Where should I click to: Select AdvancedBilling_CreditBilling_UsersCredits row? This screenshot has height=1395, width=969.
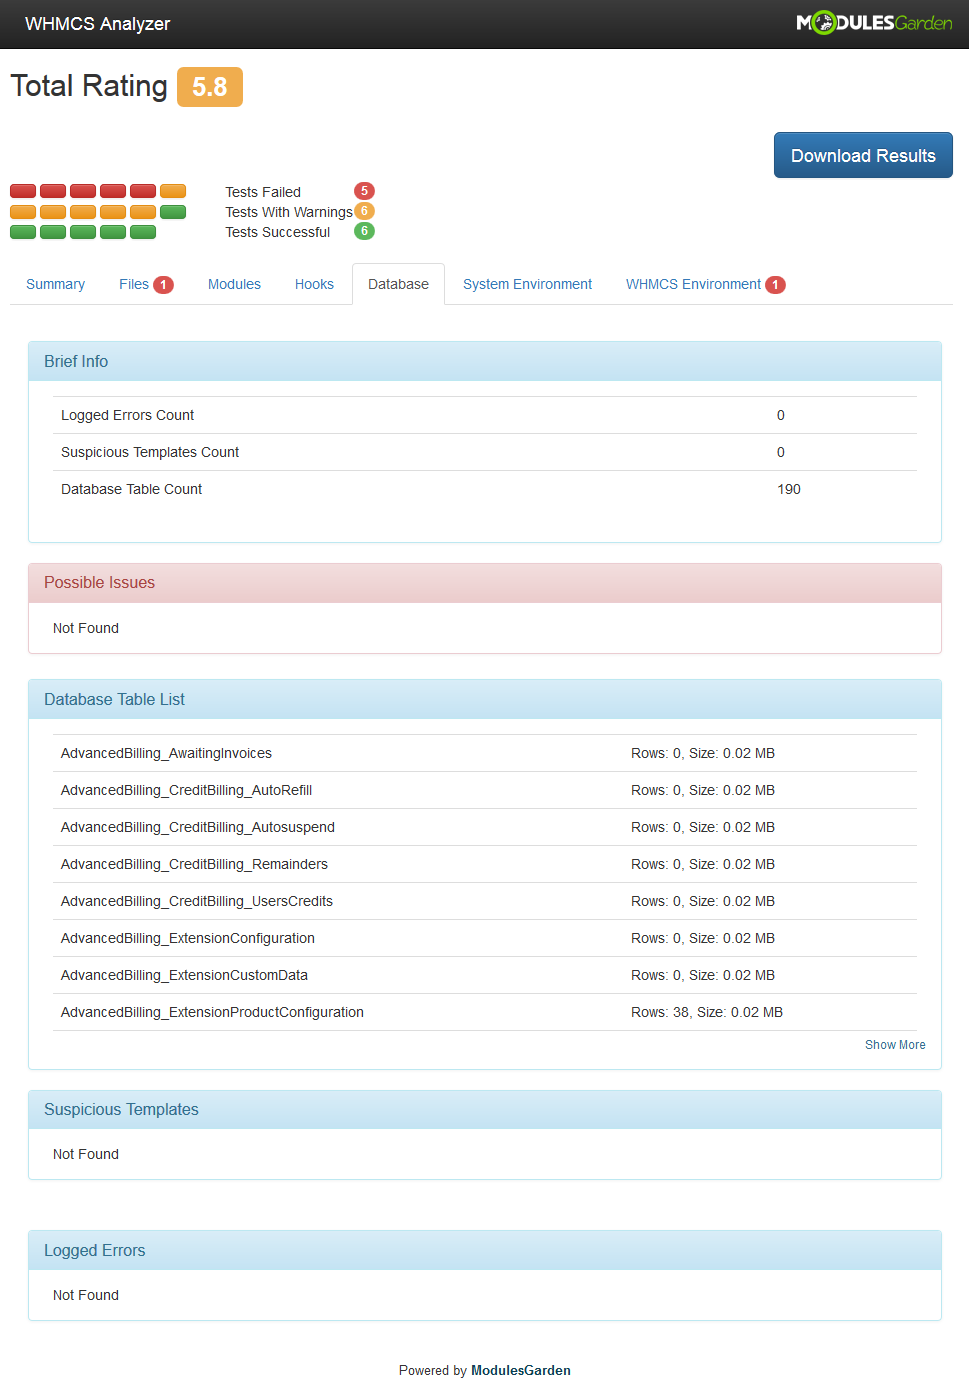(x=485, y=901)
